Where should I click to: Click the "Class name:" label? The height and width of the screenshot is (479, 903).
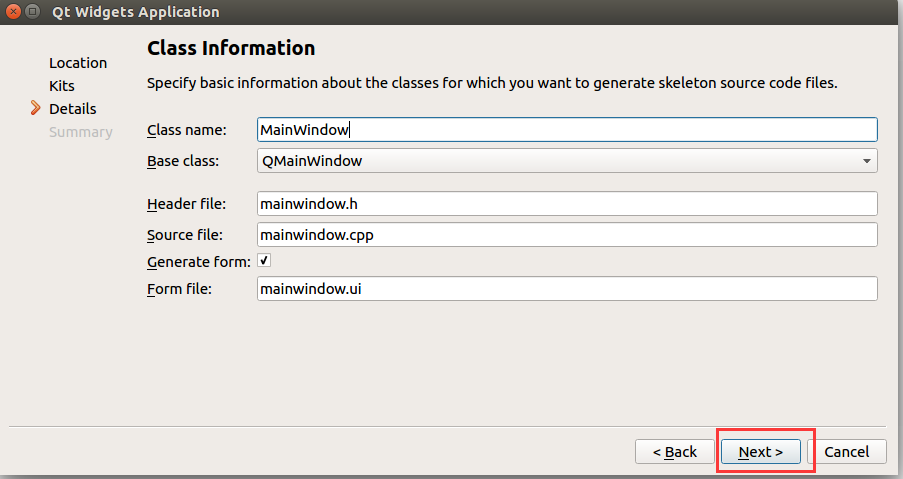pyautogui.click(x=187, y=130)
